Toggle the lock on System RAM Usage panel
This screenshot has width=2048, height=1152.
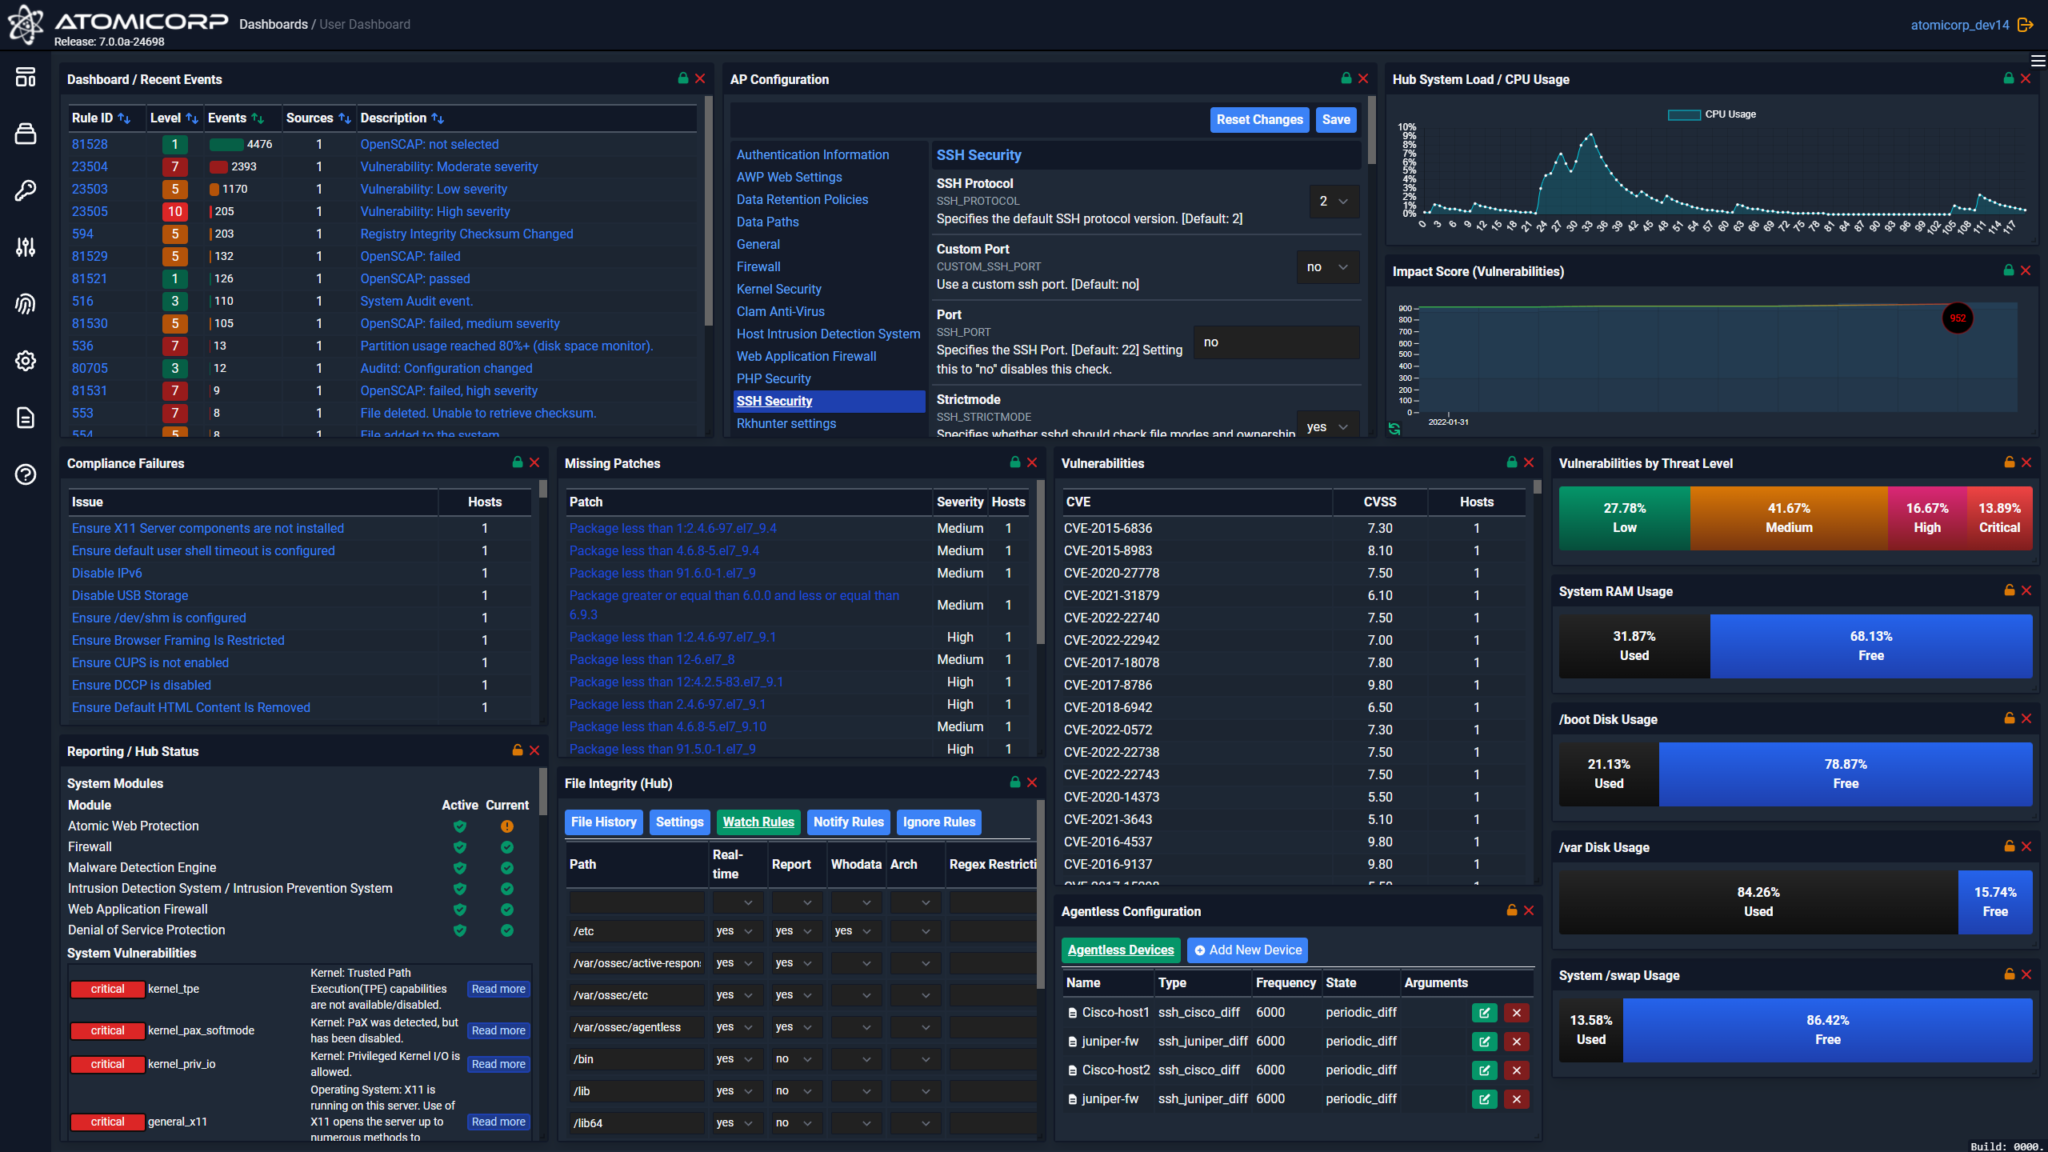2009,590
